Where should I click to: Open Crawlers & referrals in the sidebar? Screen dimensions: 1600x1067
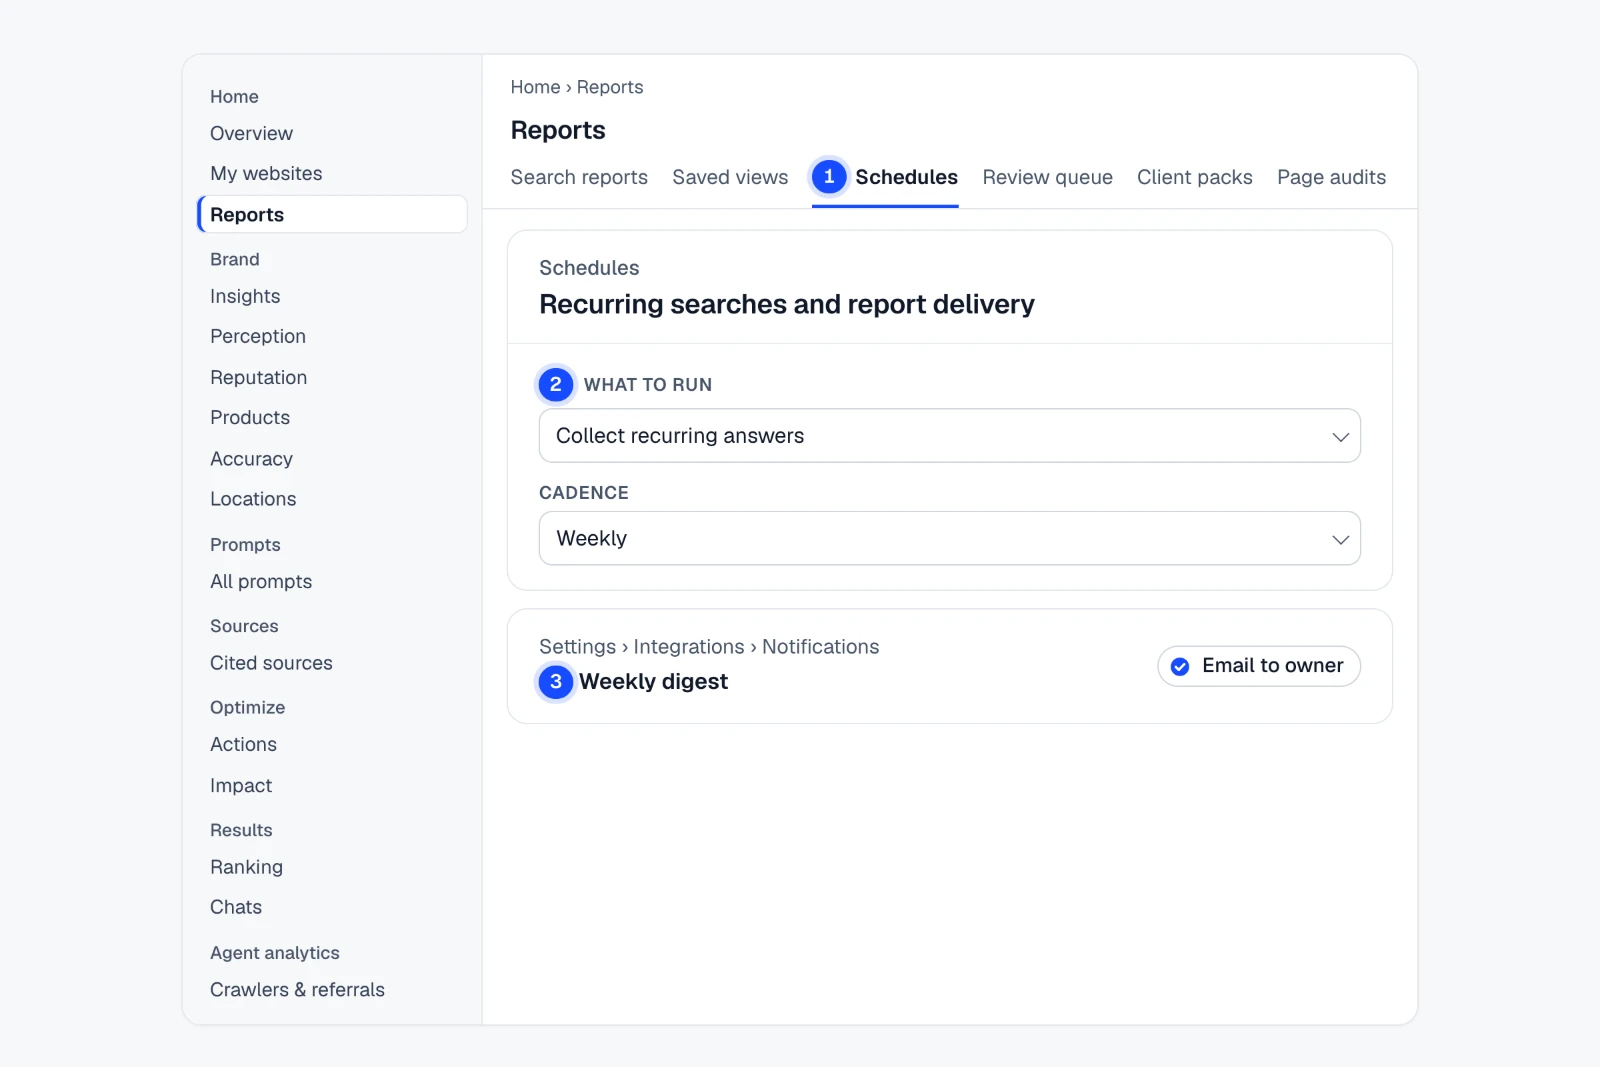coord(297,989)
